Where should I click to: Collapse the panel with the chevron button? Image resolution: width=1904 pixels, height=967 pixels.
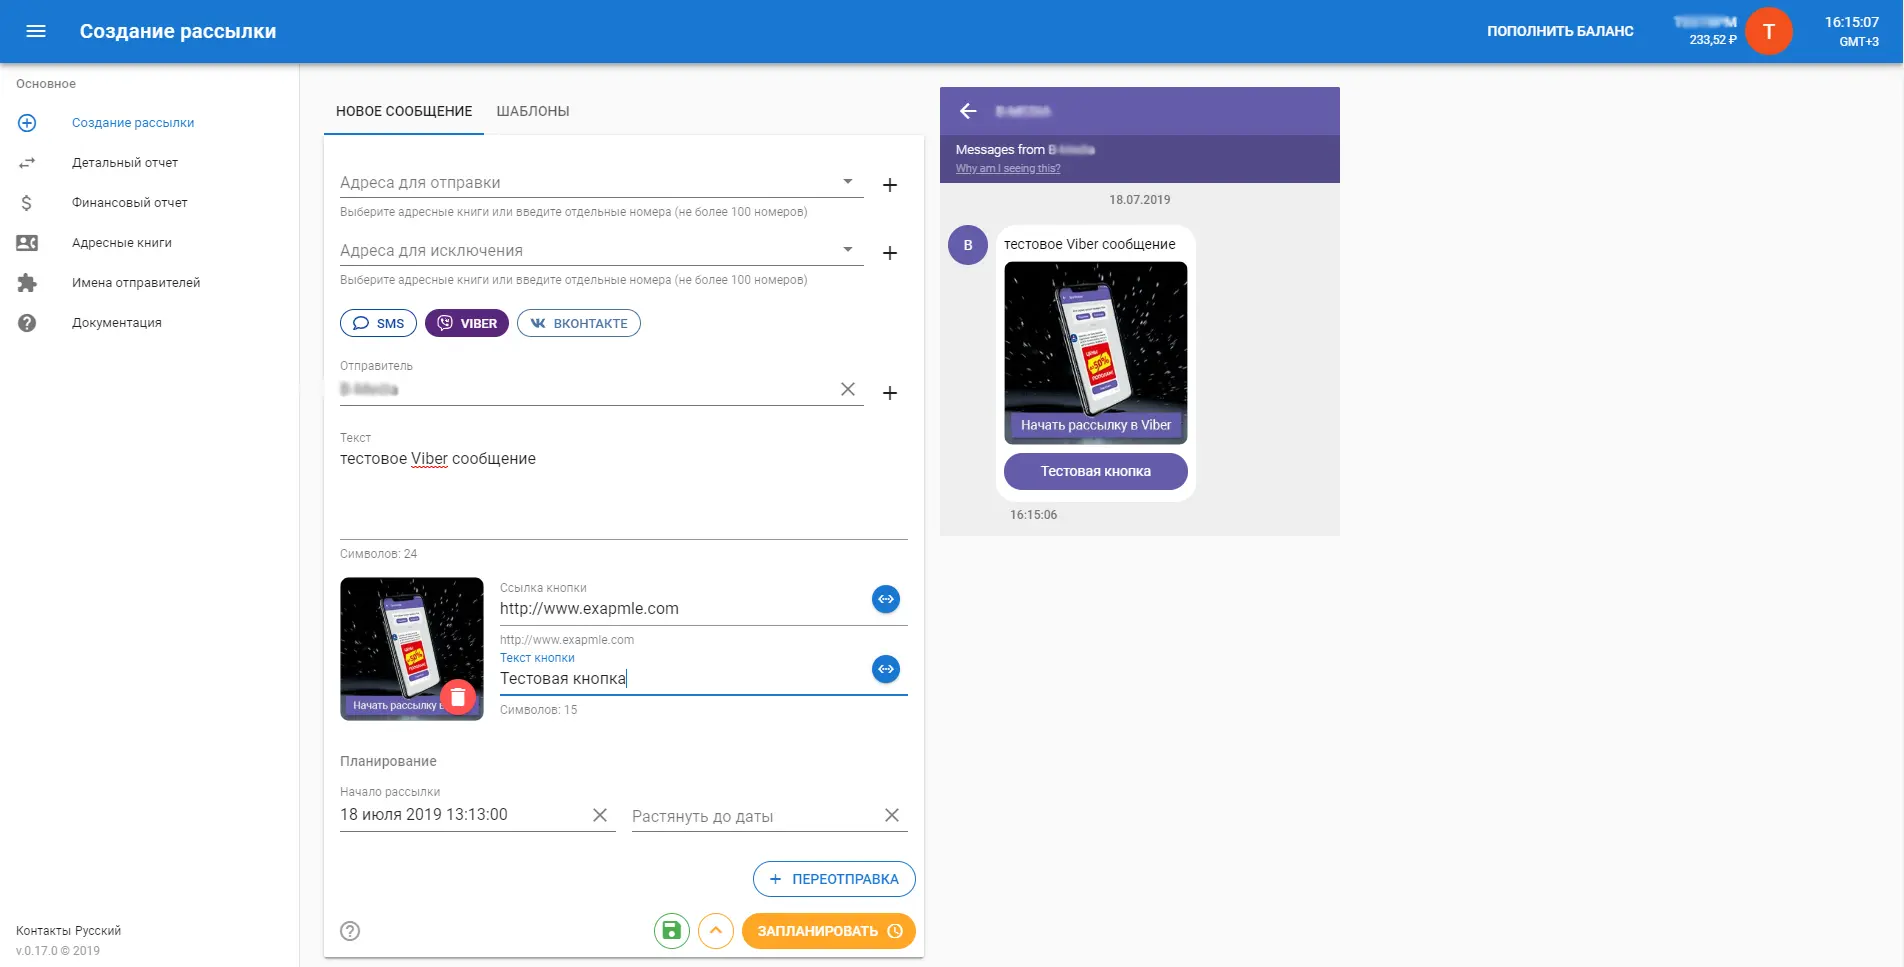pyautogui.click(x=716, y=930)
